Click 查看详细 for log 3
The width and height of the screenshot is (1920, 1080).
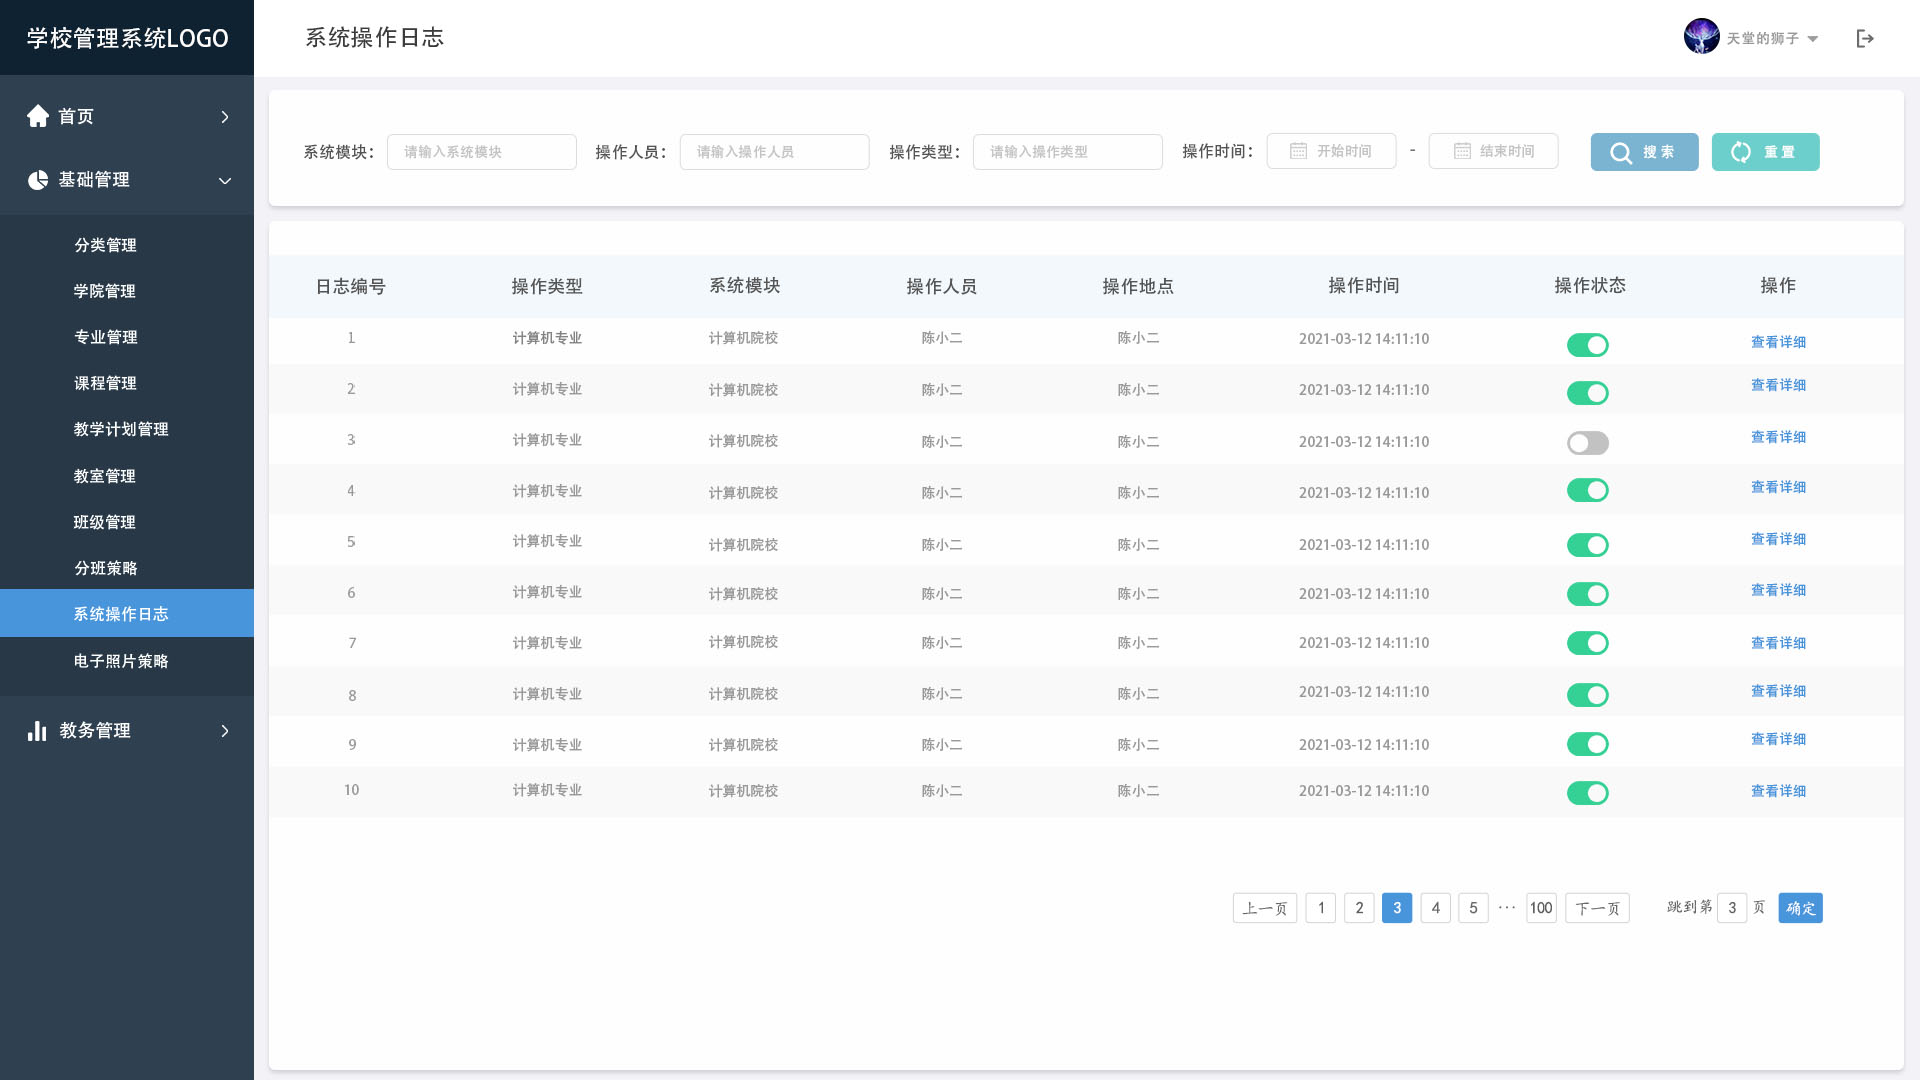1778,437
